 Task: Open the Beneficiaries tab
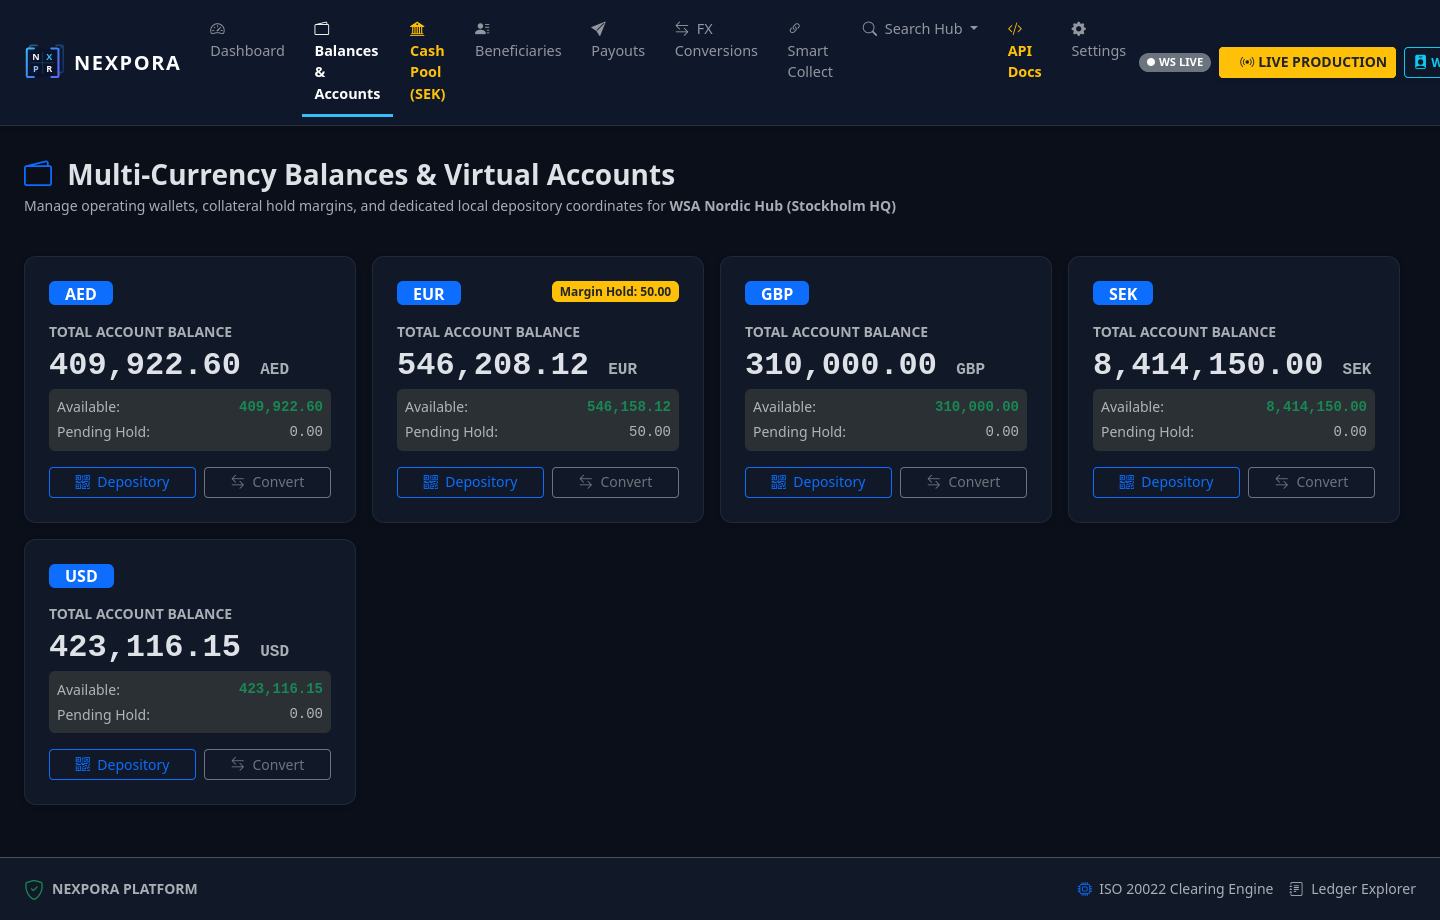click(518, 40)
